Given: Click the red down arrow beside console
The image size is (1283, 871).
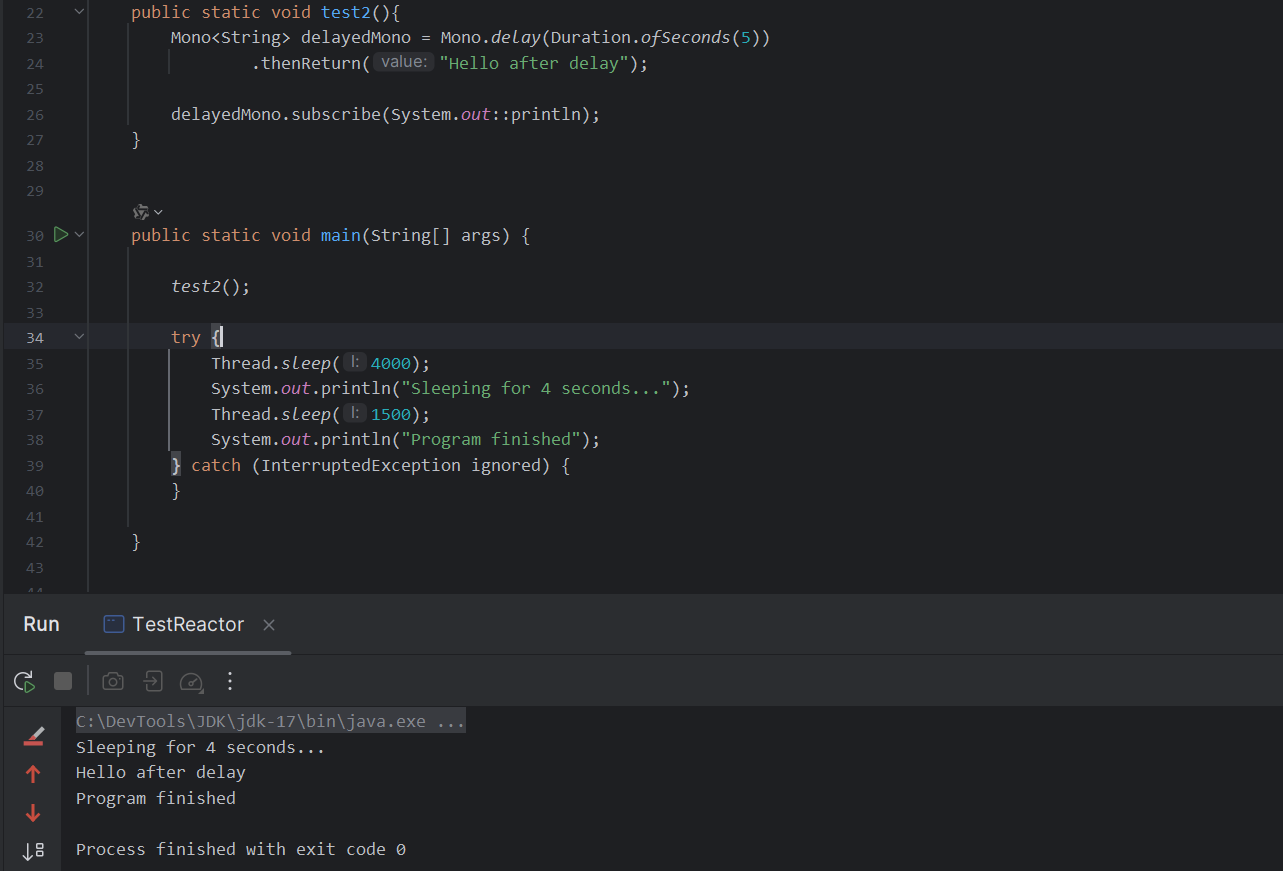Looking at the screenshot, I should point(33,812).
